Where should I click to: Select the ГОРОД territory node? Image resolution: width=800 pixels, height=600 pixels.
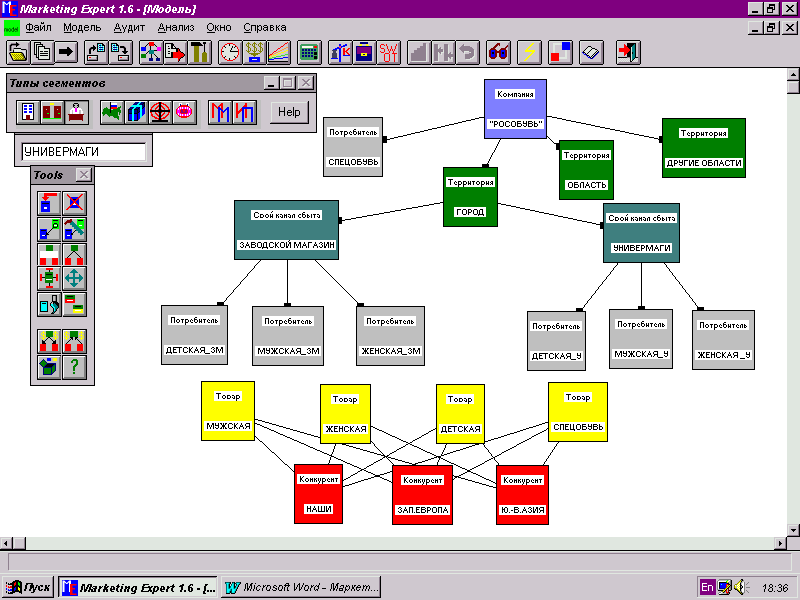coord(470,197)
